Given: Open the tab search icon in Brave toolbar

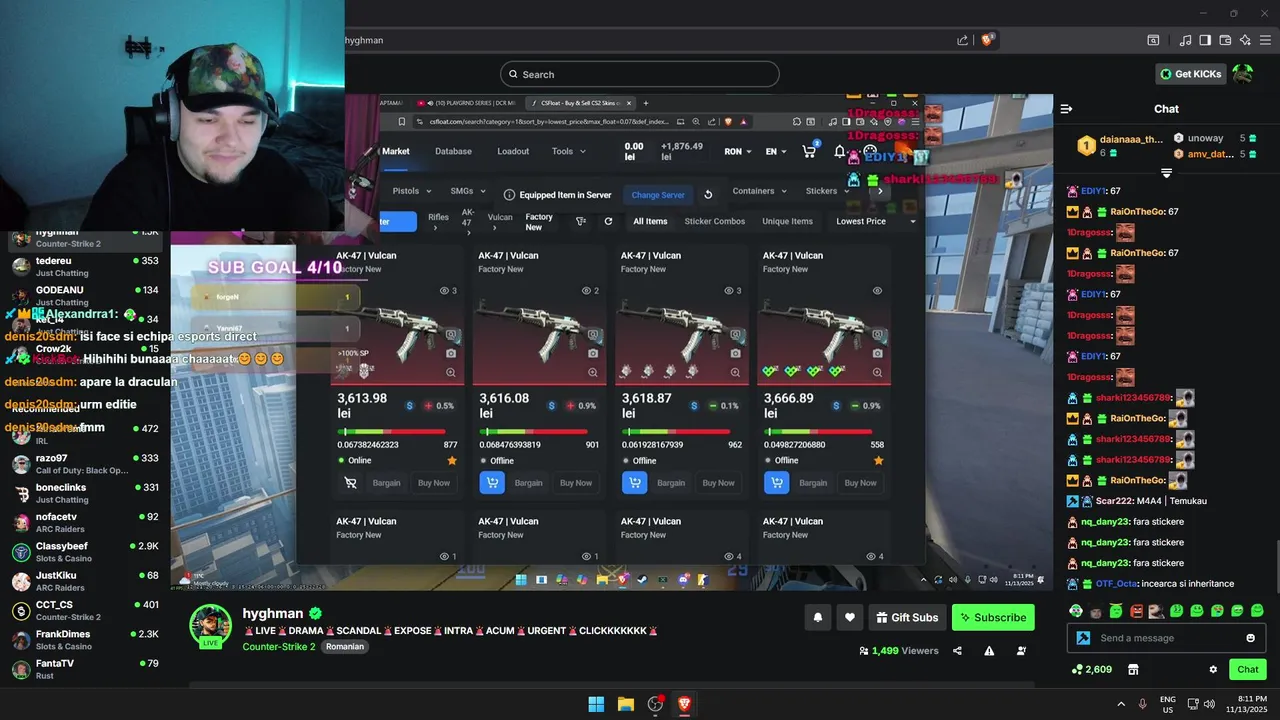Looking at the screenshot, I should coord(1153,40).
